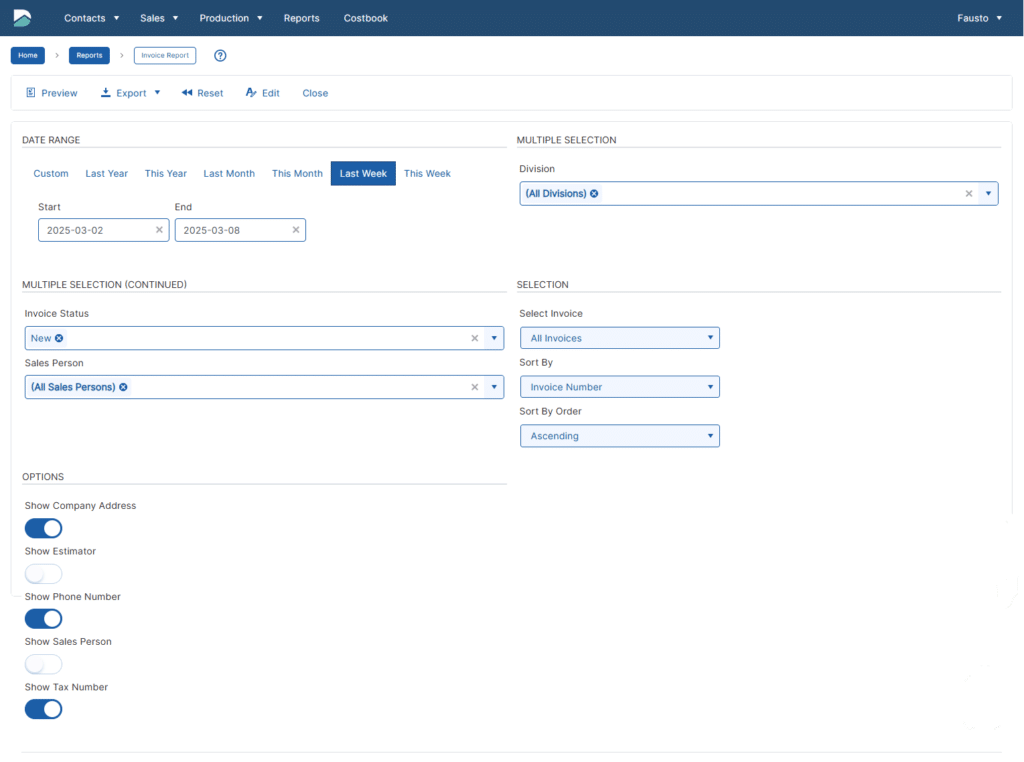This screenshot has width=1024, height=762.
Task: Clear the Start date with its X icon
Action: pyautogui.click(x=159, y=230)
